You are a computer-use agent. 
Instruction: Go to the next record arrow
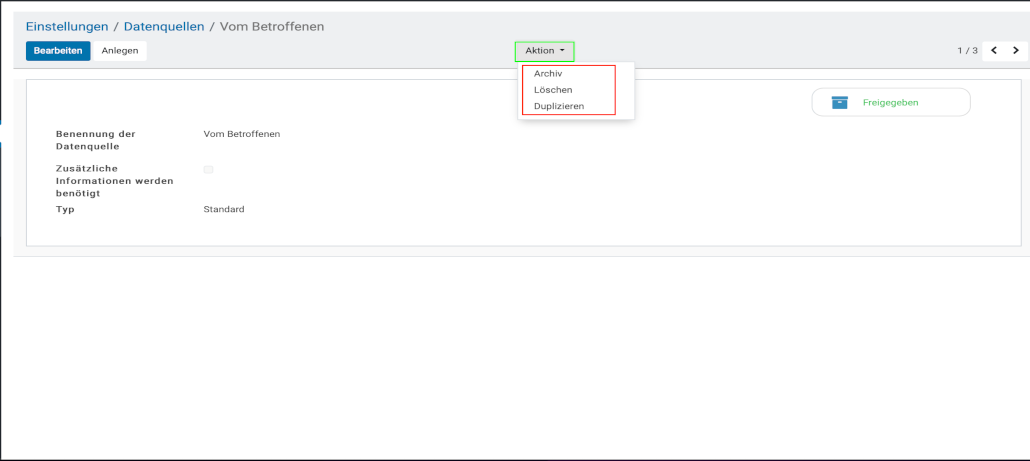click(1016, 51)
